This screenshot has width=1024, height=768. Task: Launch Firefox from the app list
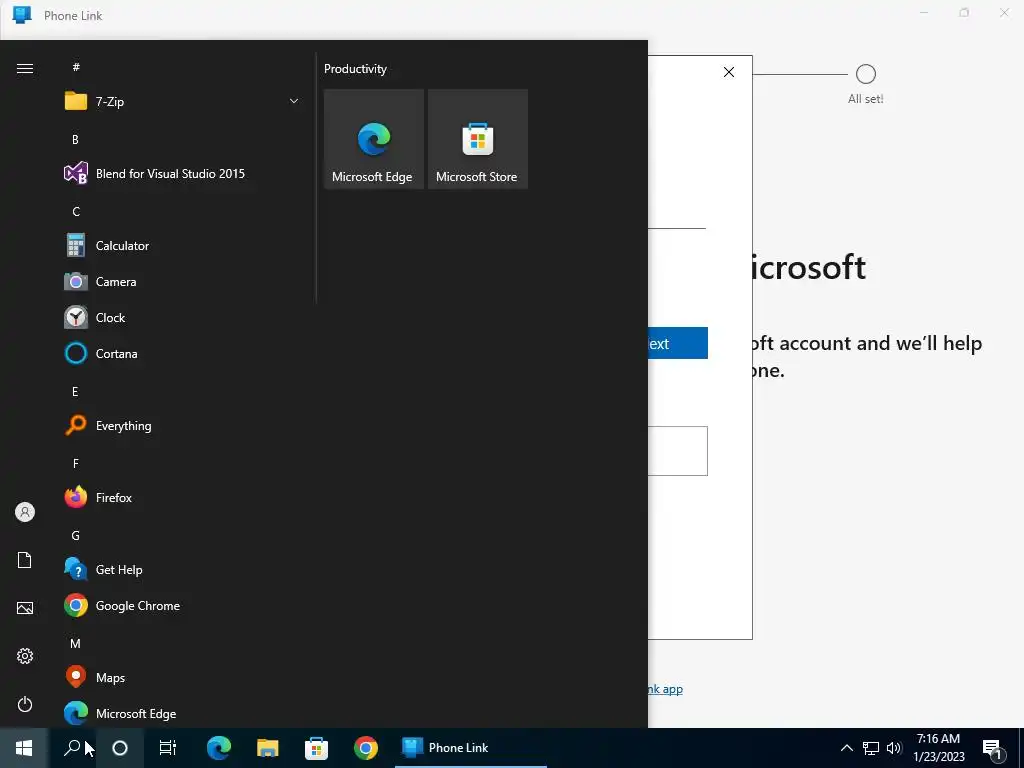[182, 498]
